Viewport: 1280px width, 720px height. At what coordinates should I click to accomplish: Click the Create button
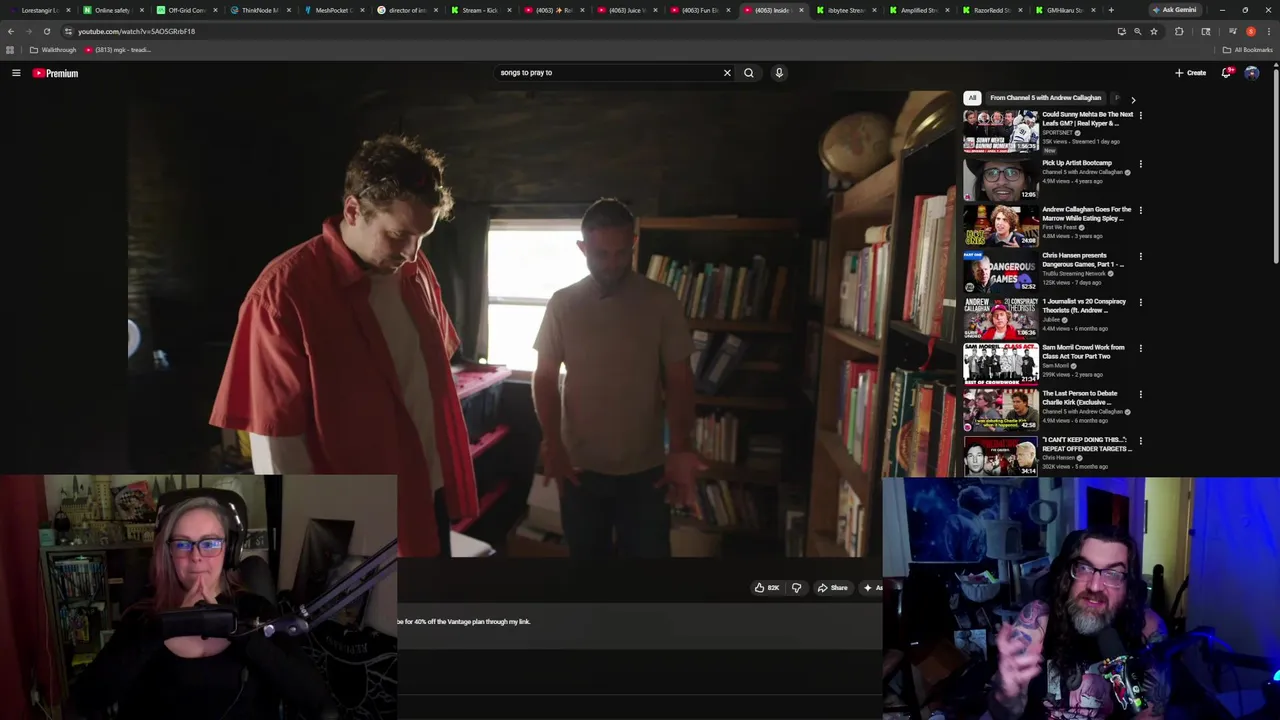pos(1190,73)
